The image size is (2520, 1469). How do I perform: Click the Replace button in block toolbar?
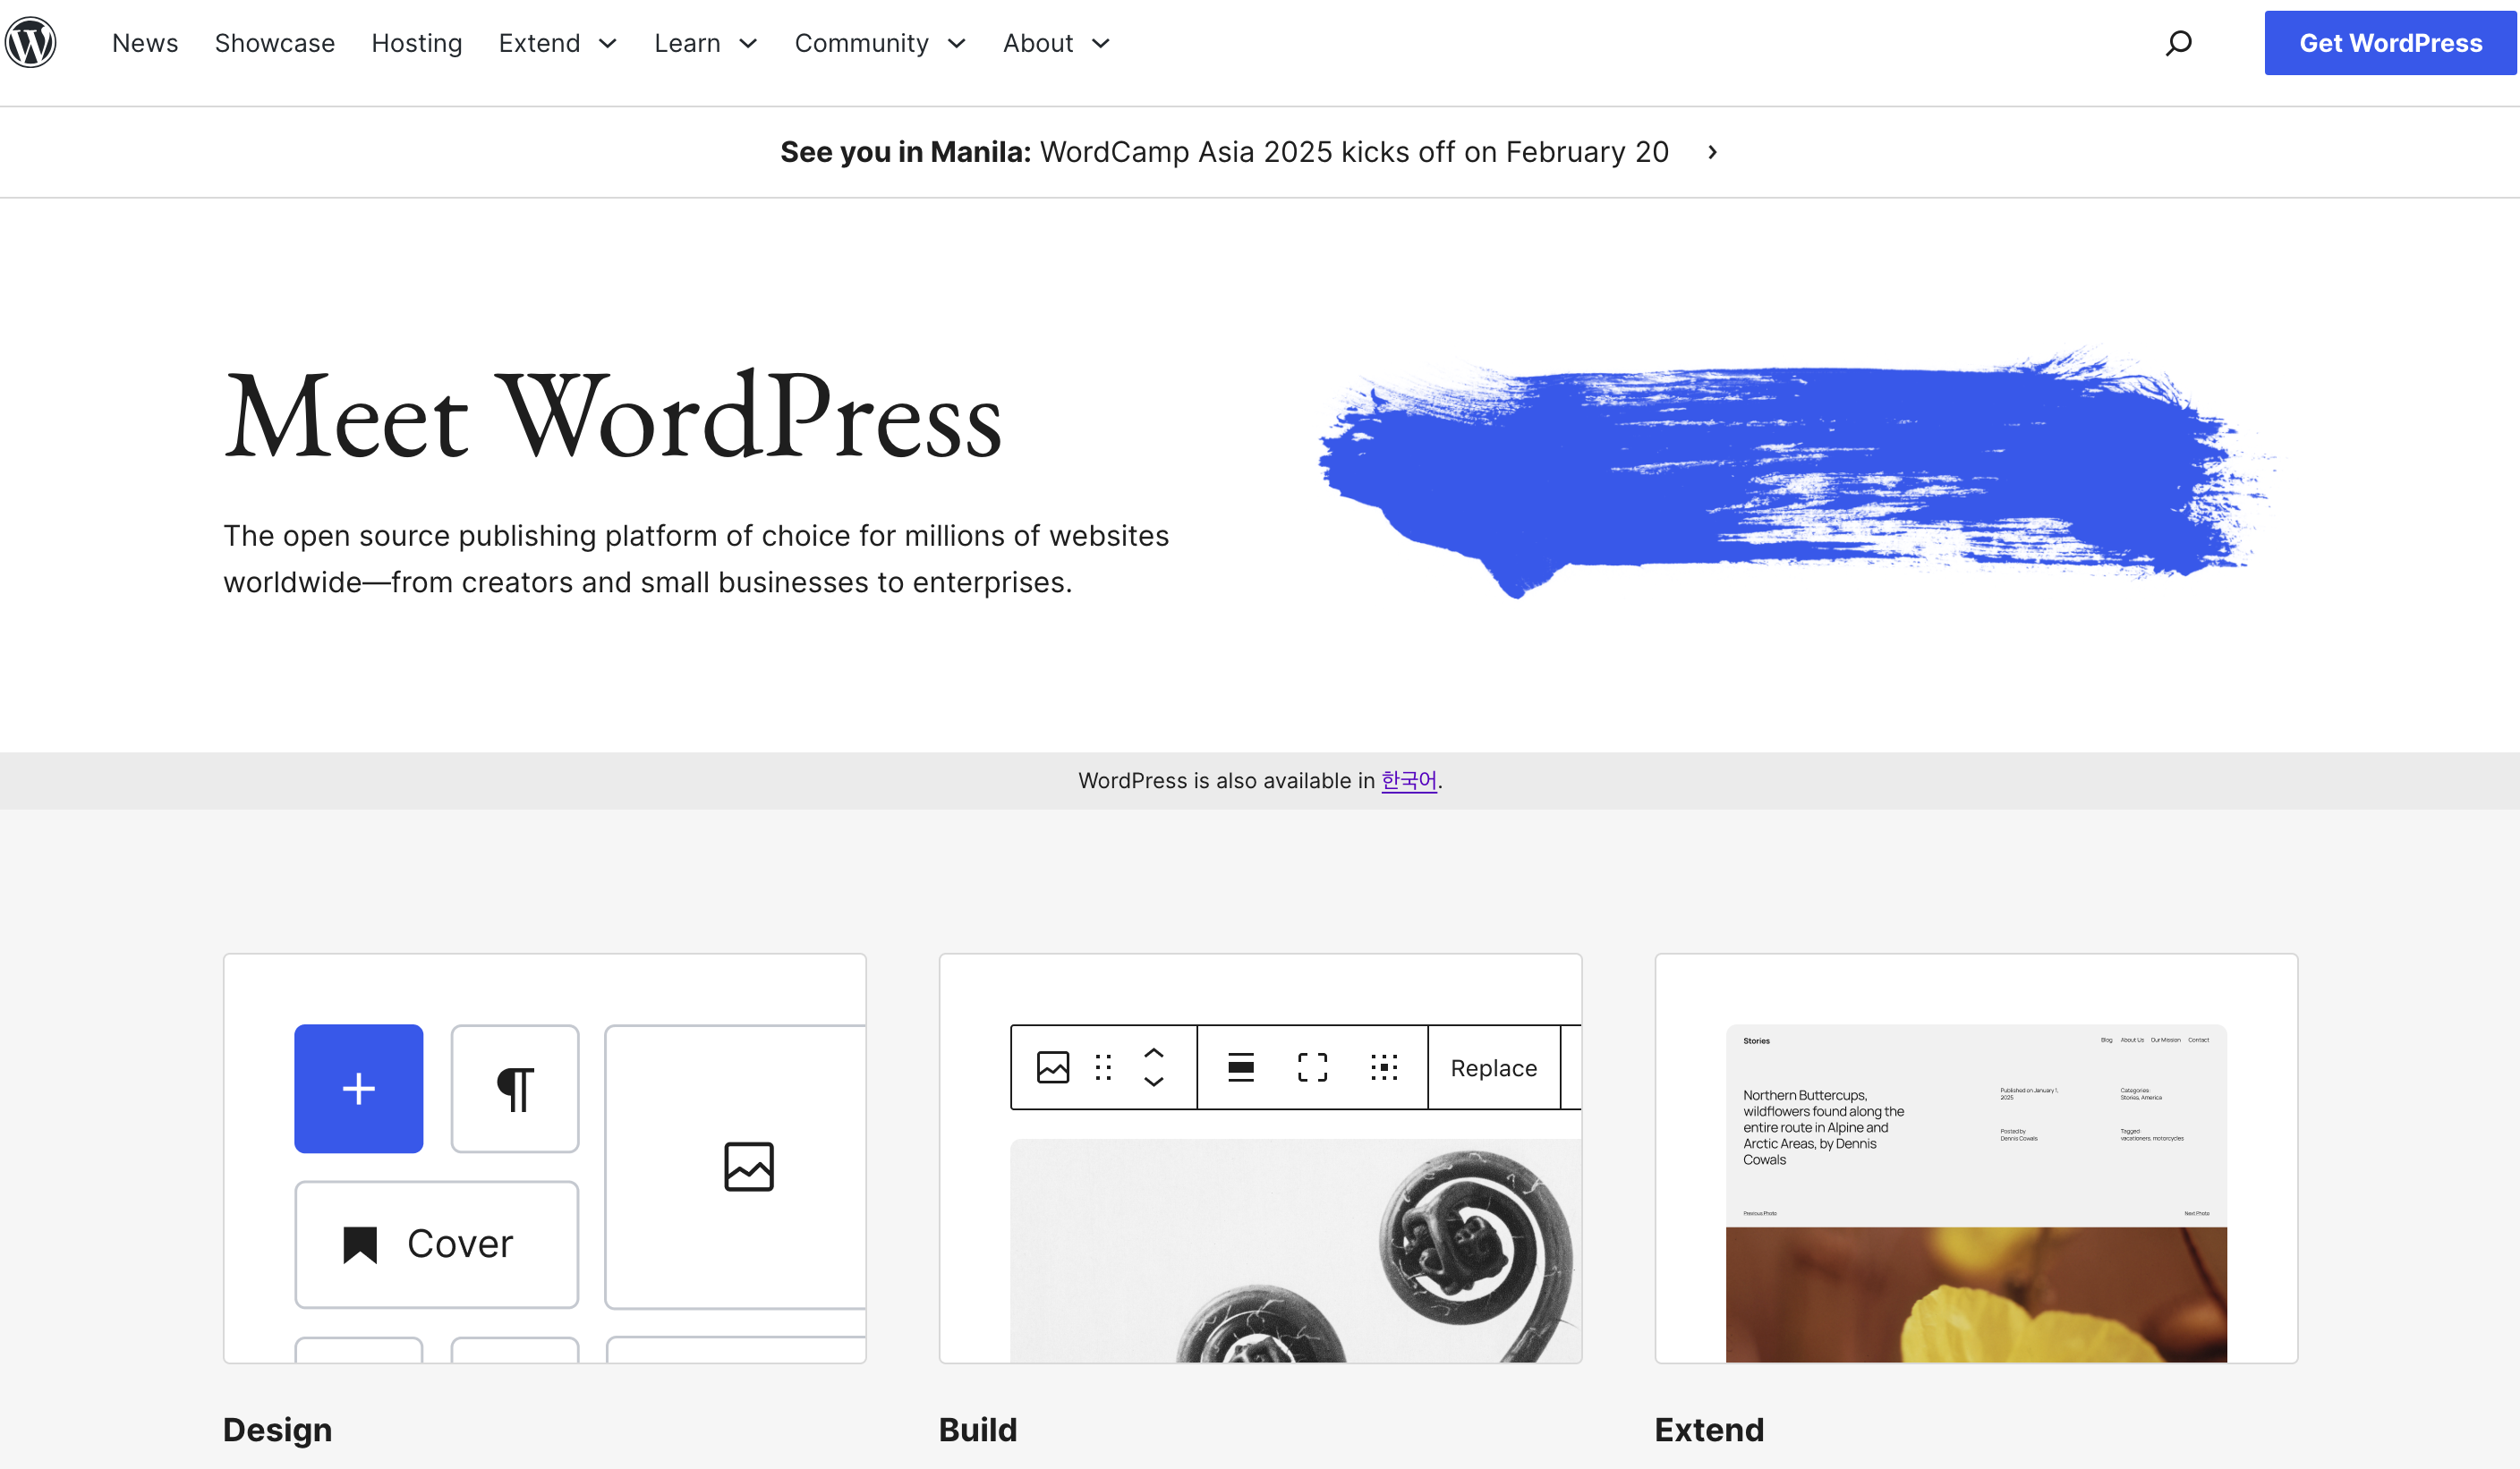coord(1493,1067)
